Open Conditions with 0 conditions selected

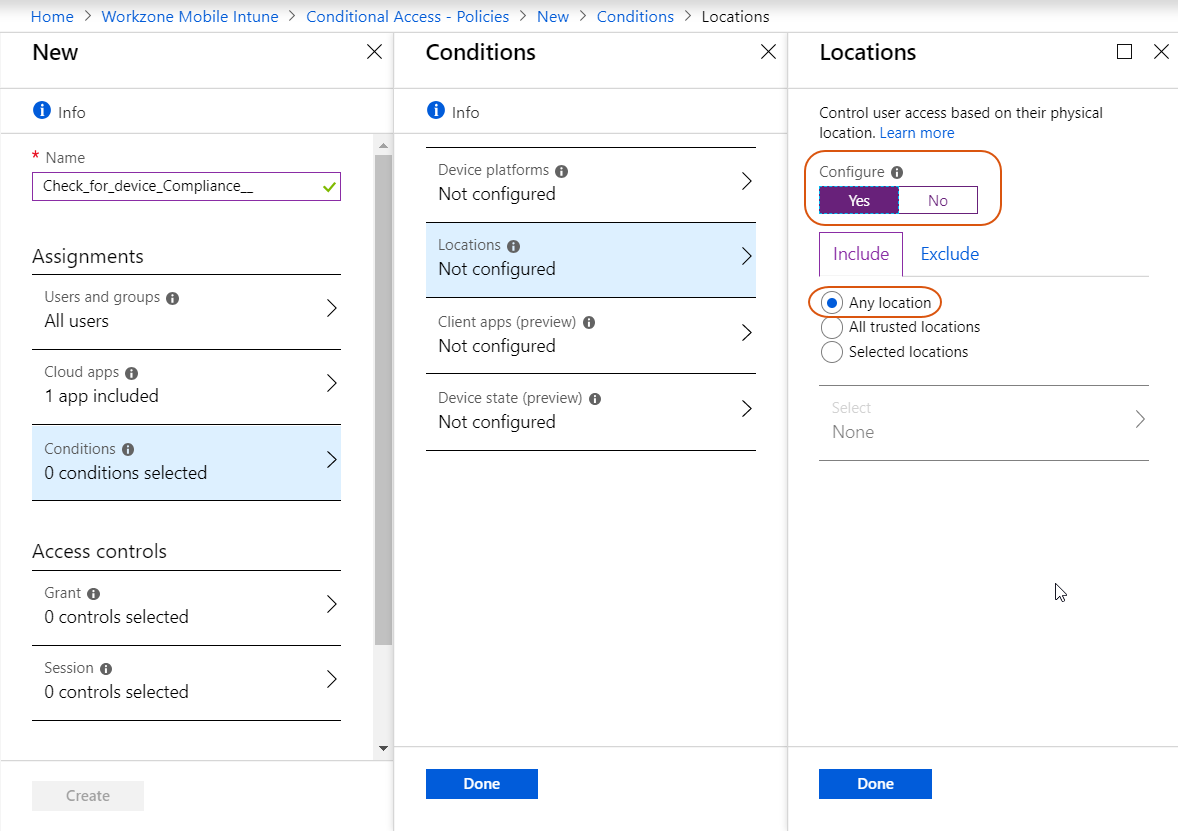[x=186, y=461]
